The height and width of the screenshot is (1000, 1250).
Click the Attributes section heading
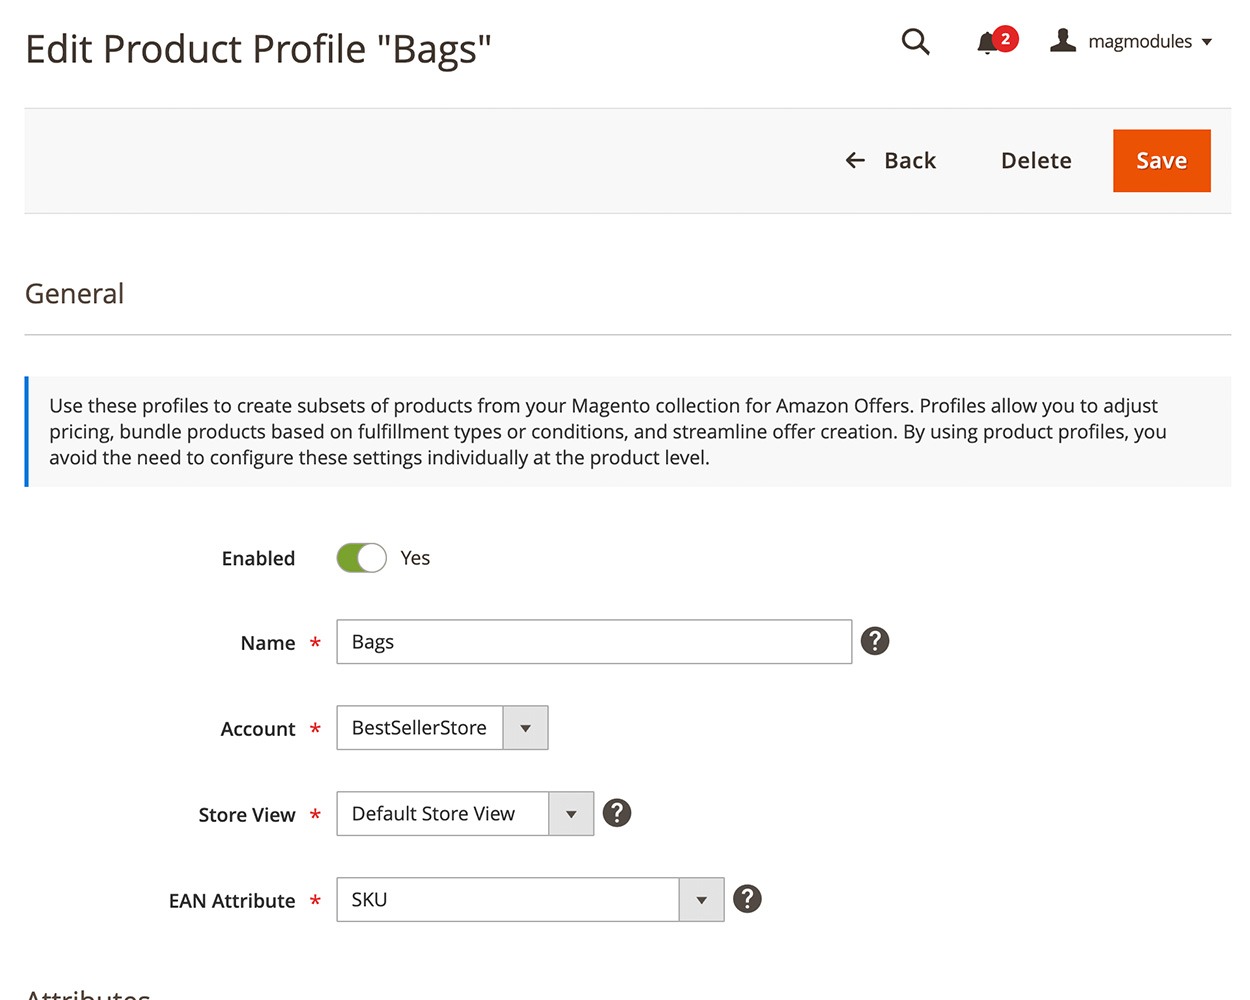88,993
